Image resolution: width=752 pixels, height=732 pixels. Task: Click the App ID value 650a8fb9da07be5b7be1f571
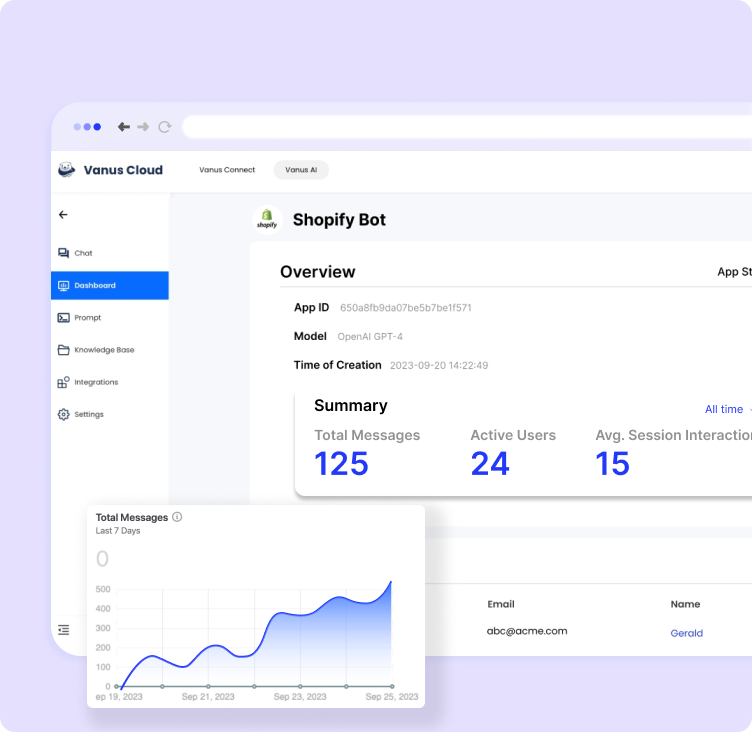(x=406, y=307)
